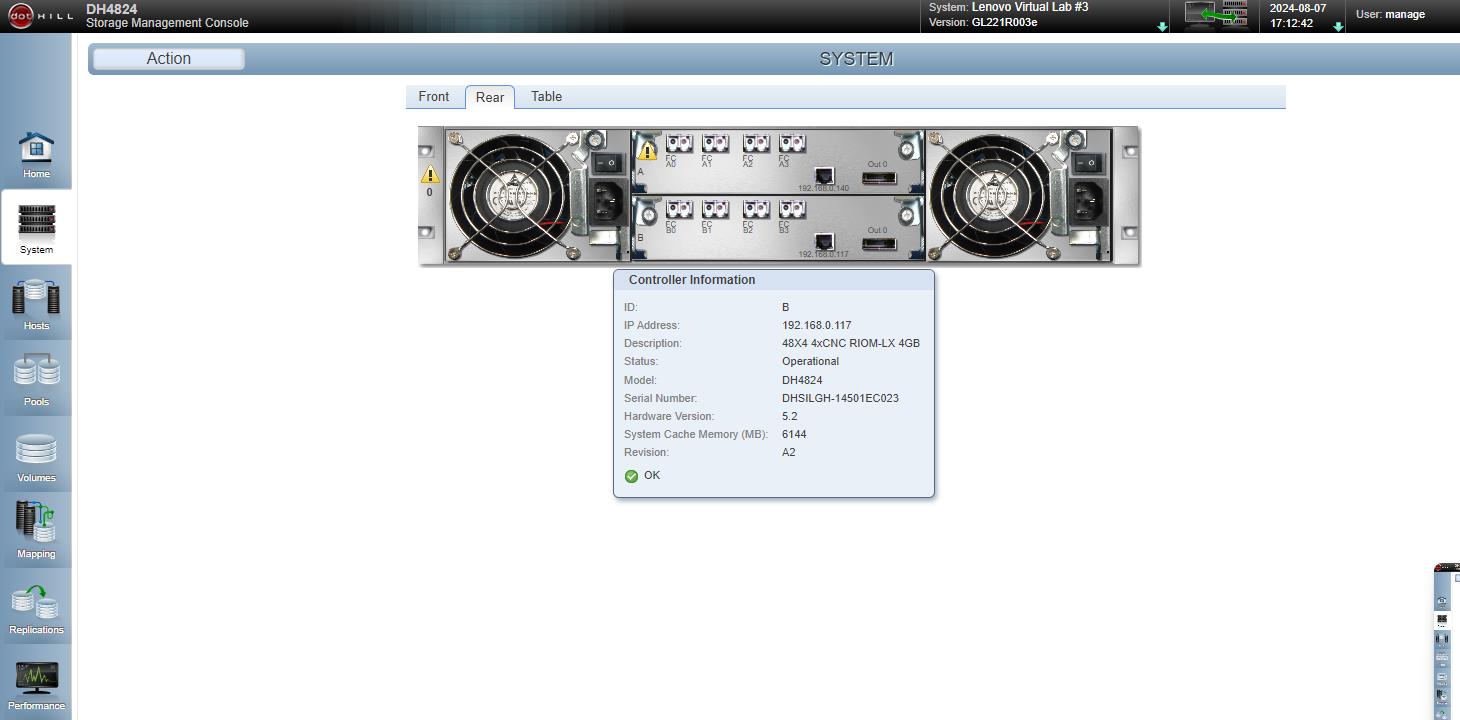Image resolution: width=1460 pixels, height=720 pixels.
Task: Switch to the Table tab
Action: click(x=546, y=97)
